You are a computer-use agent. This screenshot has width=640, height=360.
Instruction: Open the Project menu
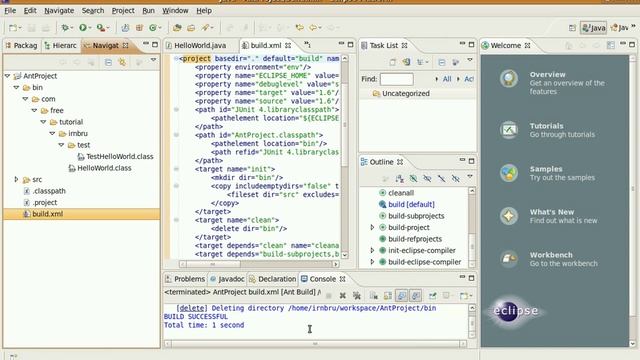pyautogui.click(x=123, y=11)
